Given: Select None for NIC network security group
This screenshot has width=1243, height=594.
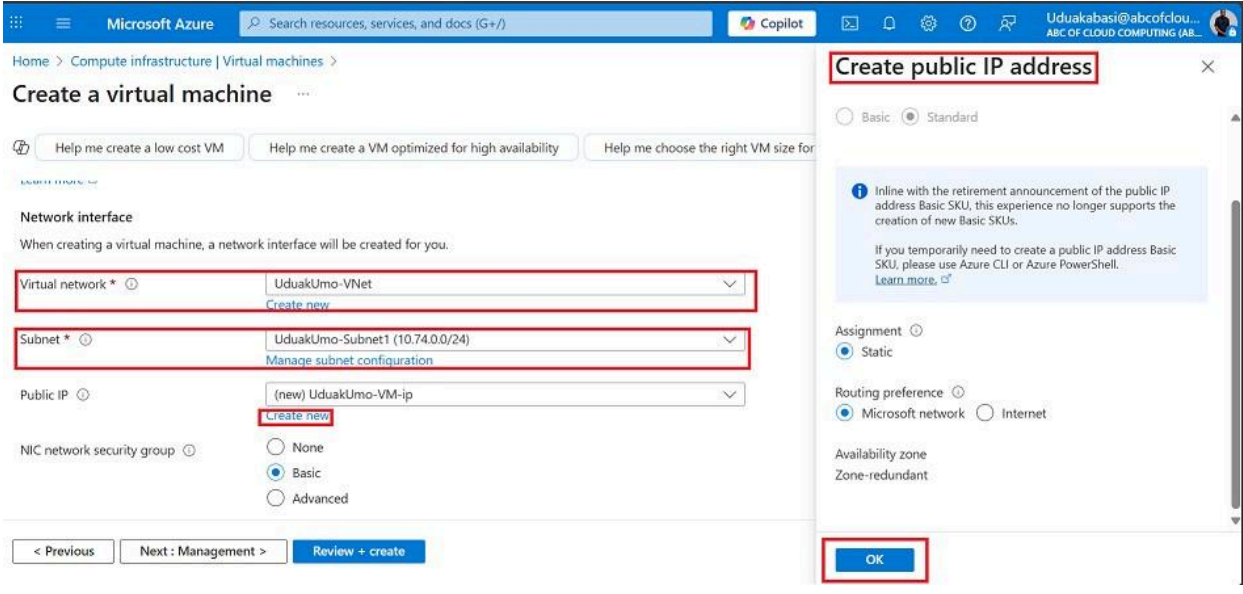Looking at the screenshot, I should point(275,448).
